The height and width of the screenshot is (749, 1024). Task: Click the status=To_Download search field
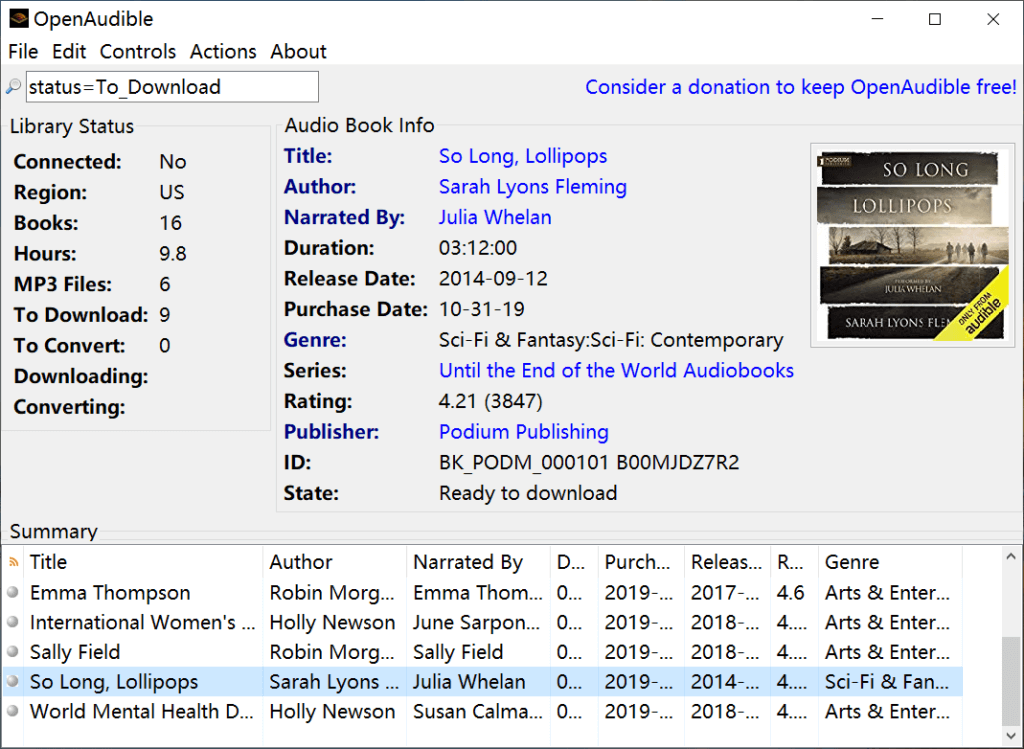tap(172, 87)
